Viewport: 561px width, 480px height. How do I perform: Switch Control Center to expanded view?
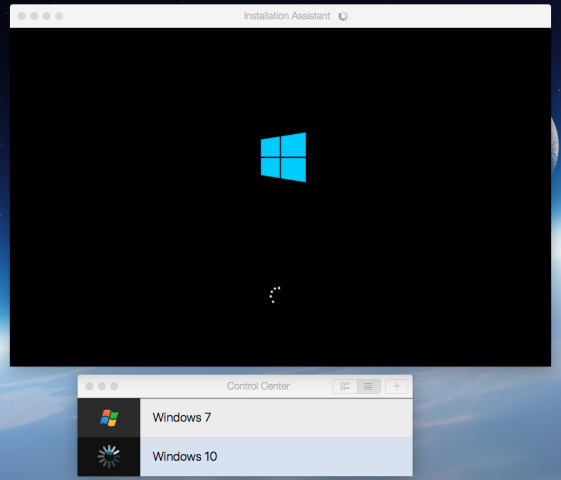point(345,386)
